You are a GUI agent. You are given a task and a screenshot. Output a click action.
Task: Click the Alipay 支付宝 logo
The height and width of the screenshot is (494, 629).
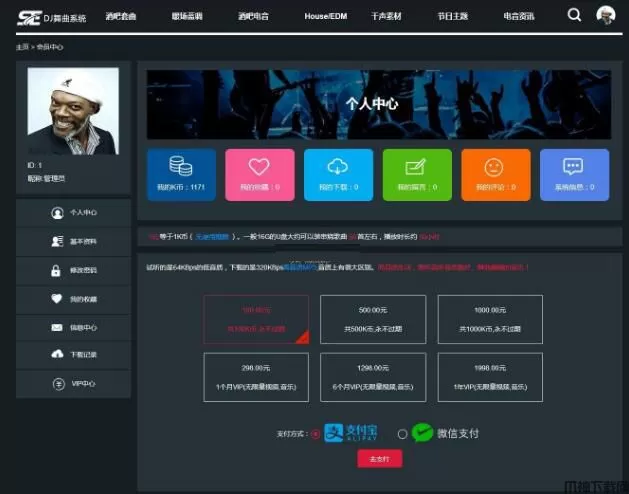351,433
